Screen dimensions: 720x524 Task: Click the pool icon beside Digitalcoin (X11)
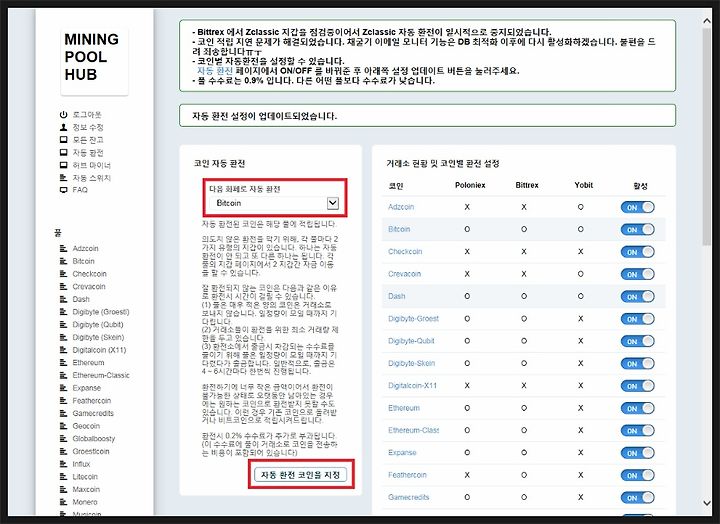(63, 350)
